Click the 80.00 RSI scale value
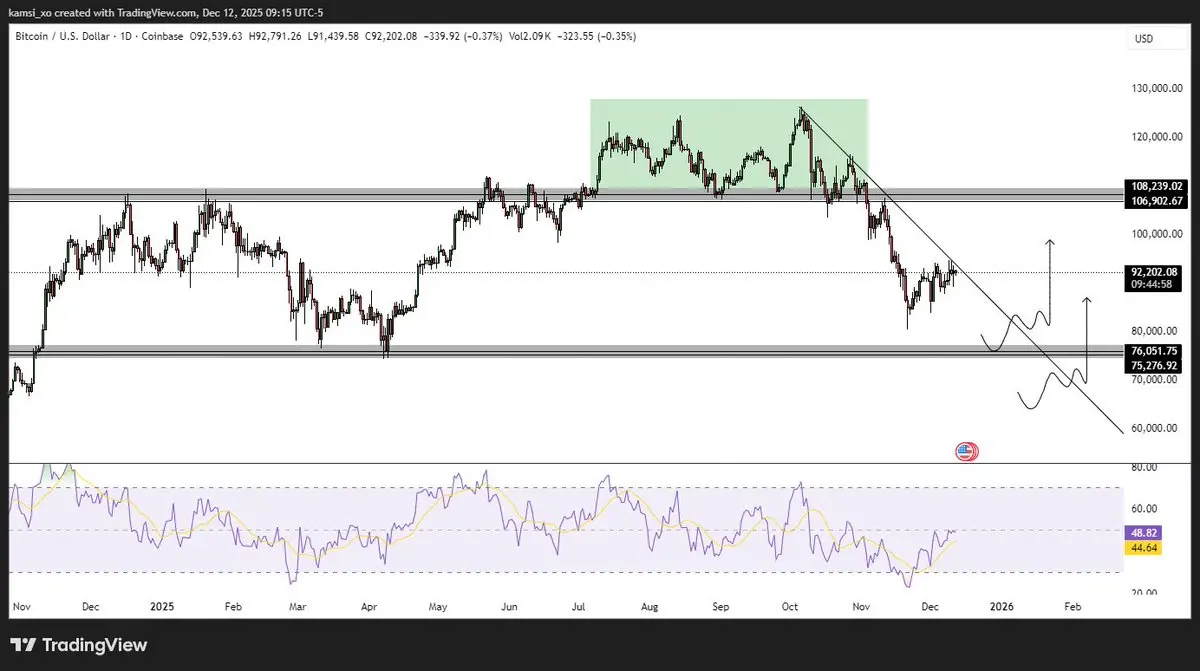The width and height of the screenshot is (1200, 671). [x=1146, y=467]
